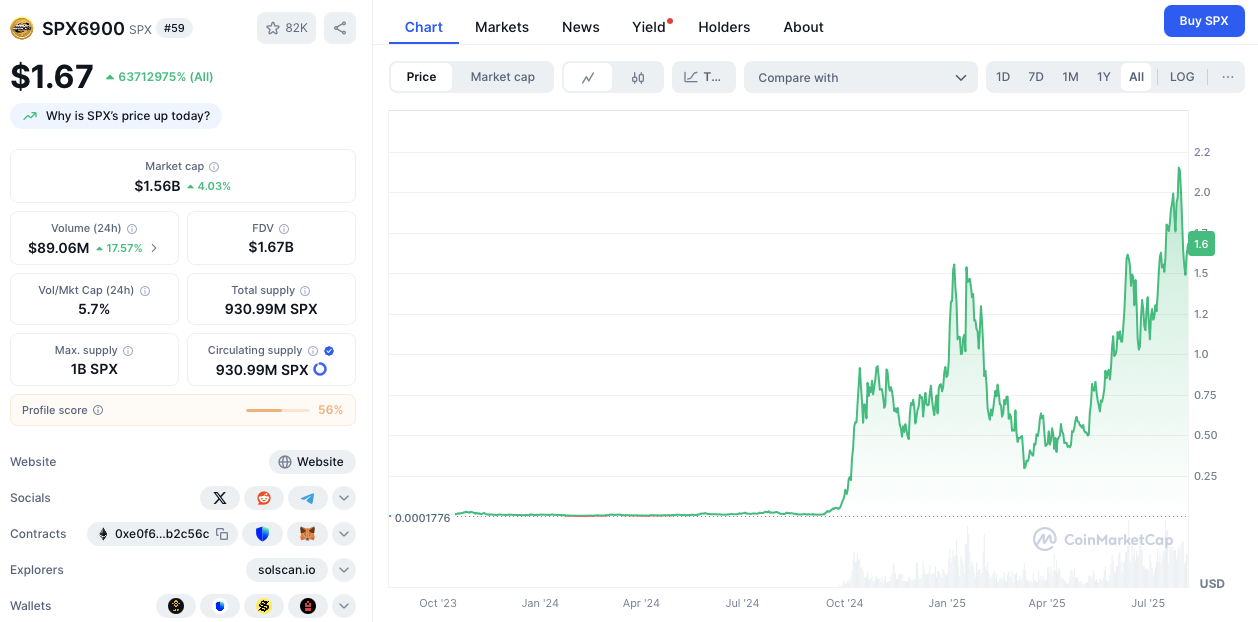Show Profile score info icon
1258x622 pixels.
point(98,410)
